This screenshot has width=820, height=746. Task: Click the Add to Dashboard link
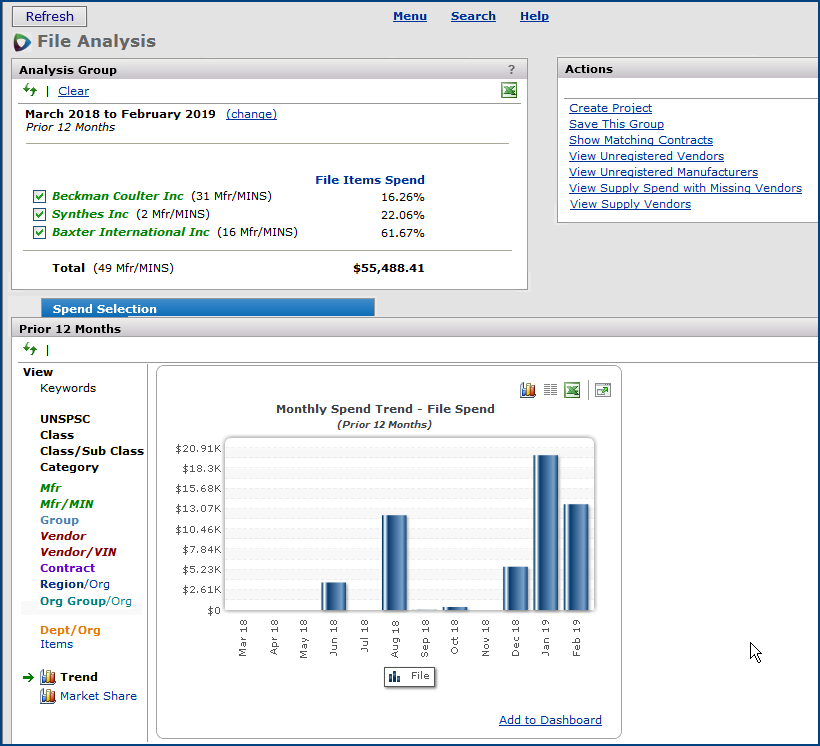(x=550, y=720)
